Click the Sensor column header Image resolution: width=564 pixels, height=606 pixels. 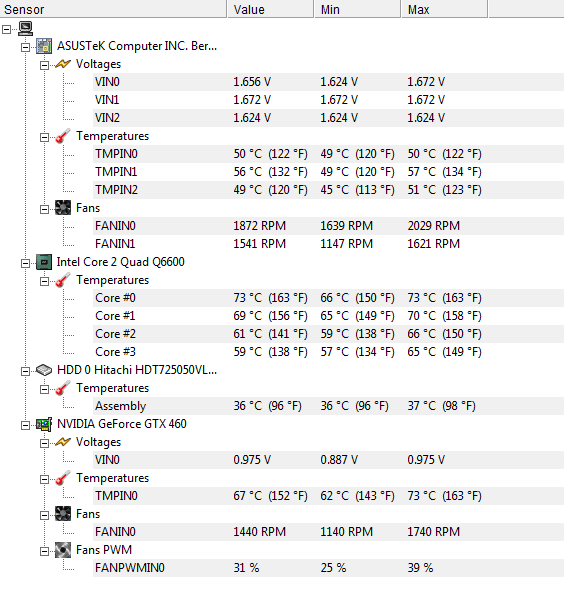pyautogui.click(x=113, y=9)
